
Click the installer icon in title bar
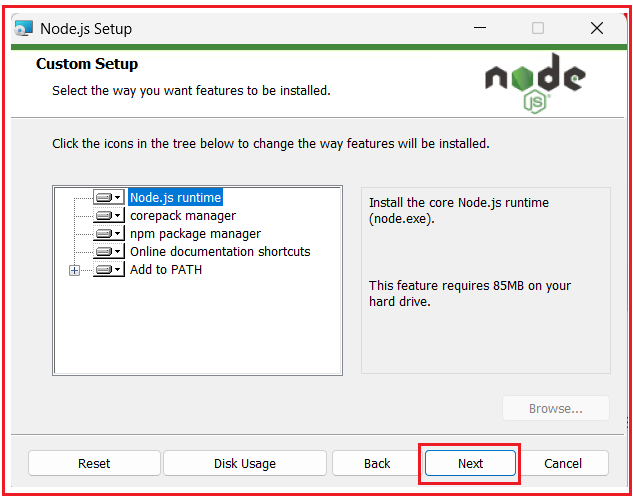[x=23, y=28]
